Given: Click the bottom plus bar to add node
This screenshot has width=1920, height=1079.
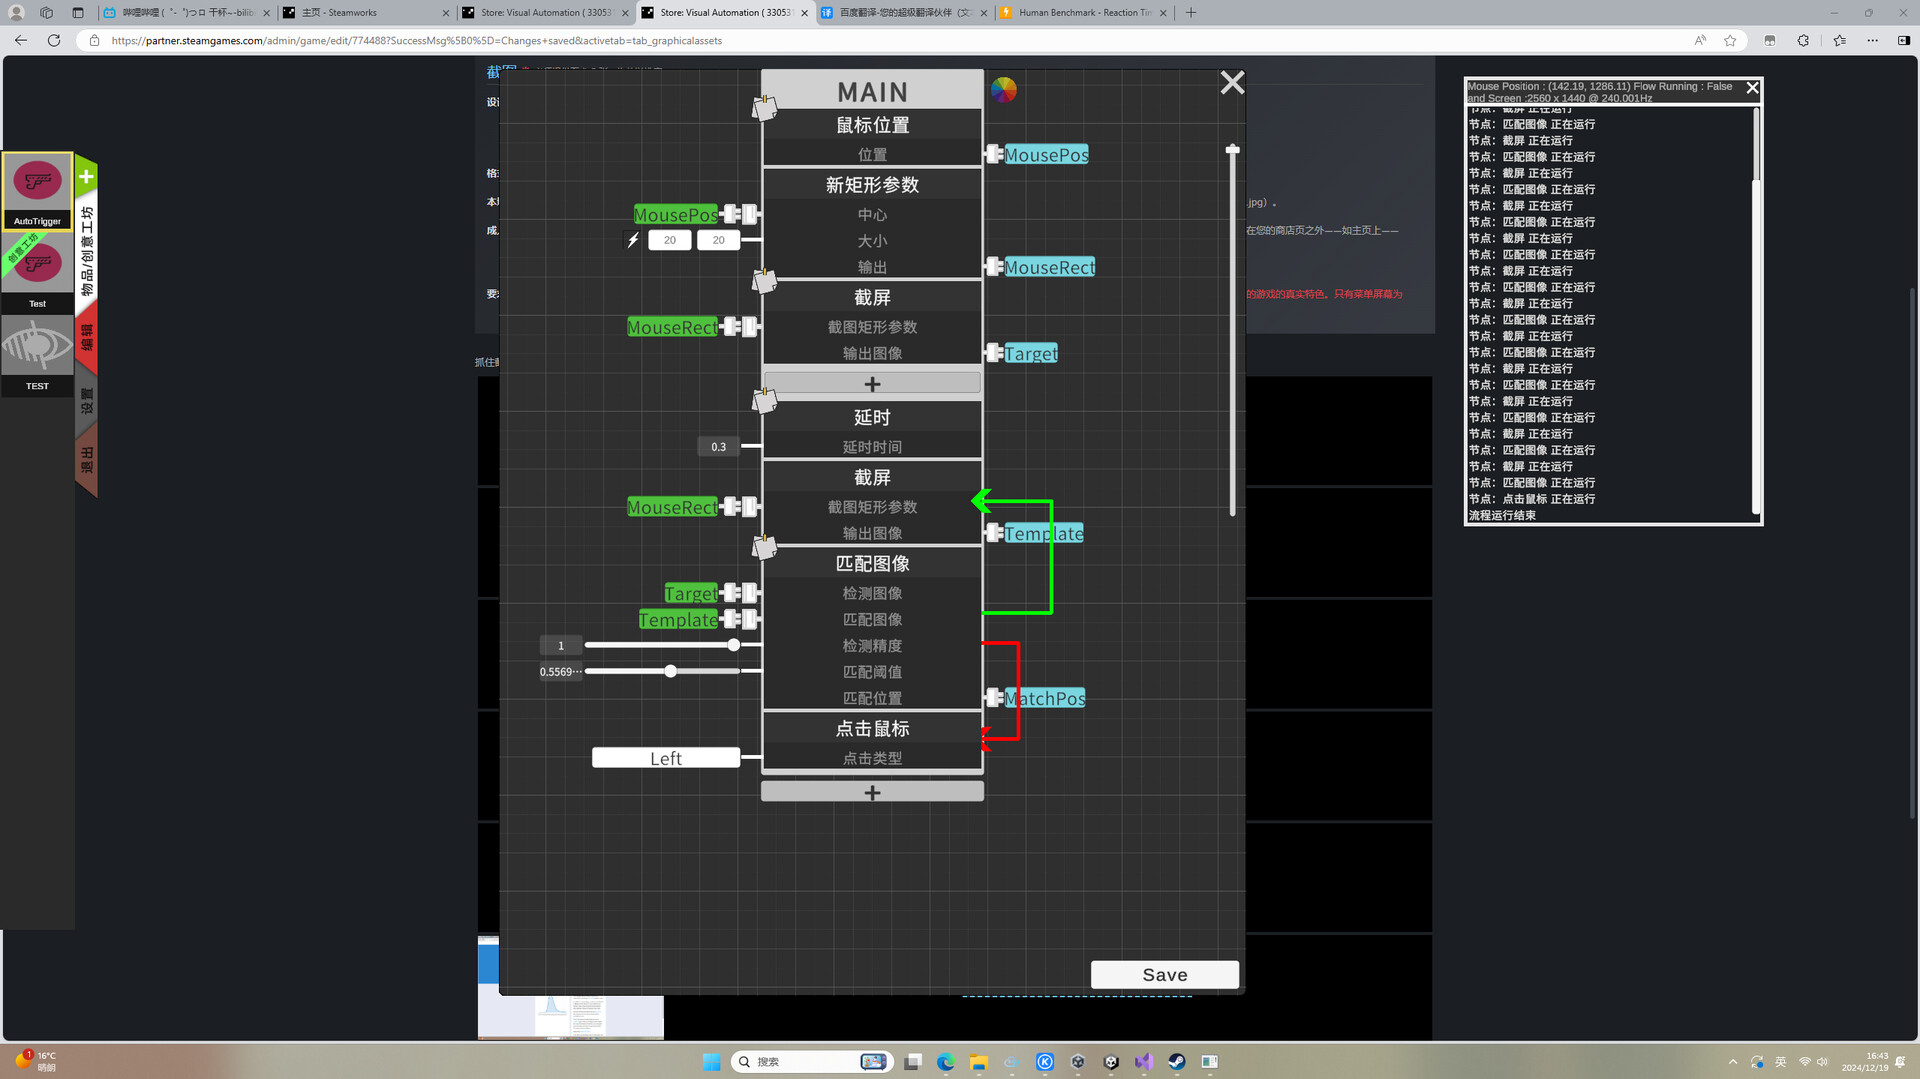Looking at the screenshot, I should (872, 792).
